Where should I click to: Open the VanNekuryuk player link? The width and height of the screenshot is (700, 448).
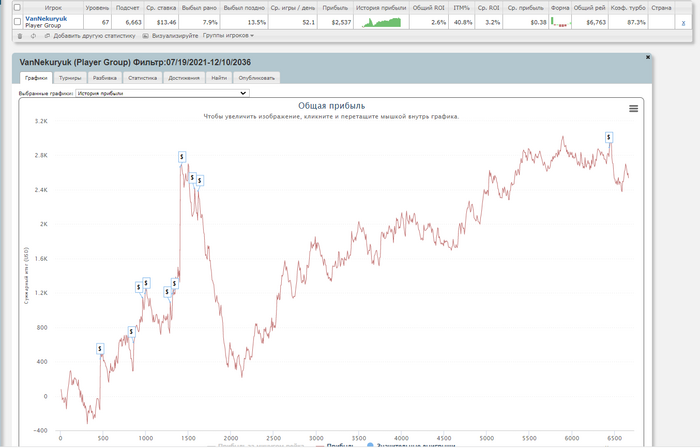46,19
